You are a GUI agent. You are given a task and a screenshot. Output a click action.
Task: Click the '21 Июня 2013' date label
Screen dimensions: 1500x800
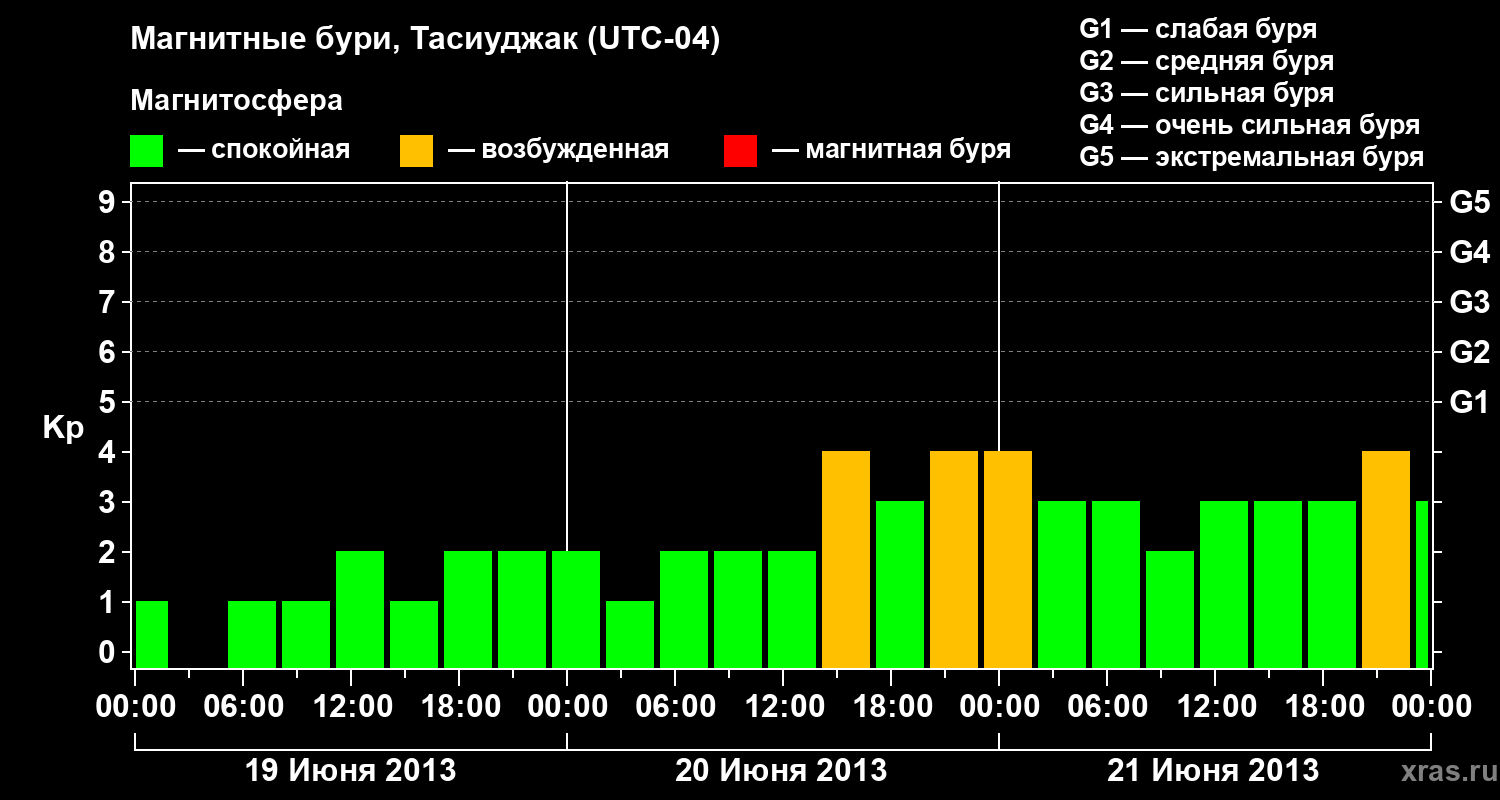(x=1214, y=771)
